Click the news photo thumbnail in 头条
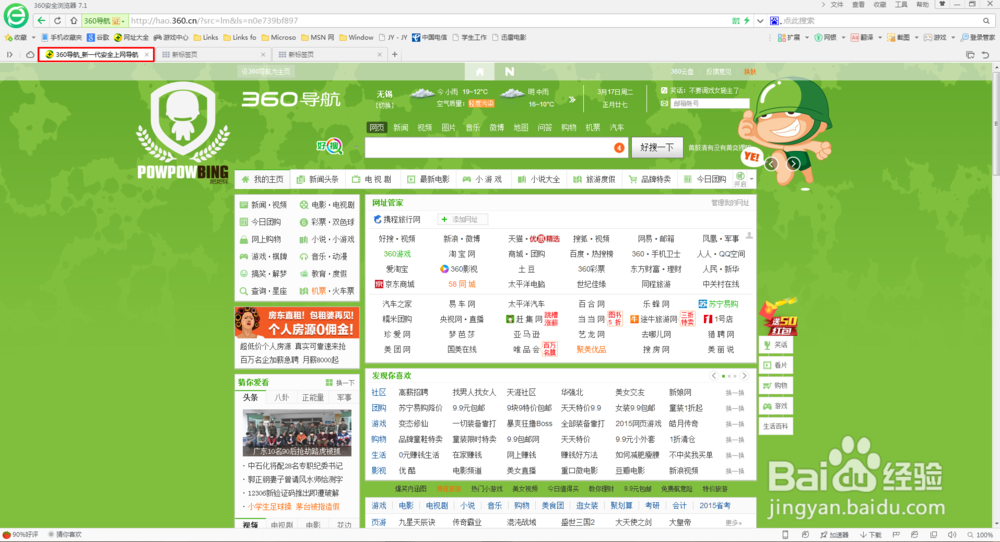Image resolution: width=1000 pixels, height=542 pixels. click(x=297, y=432)
